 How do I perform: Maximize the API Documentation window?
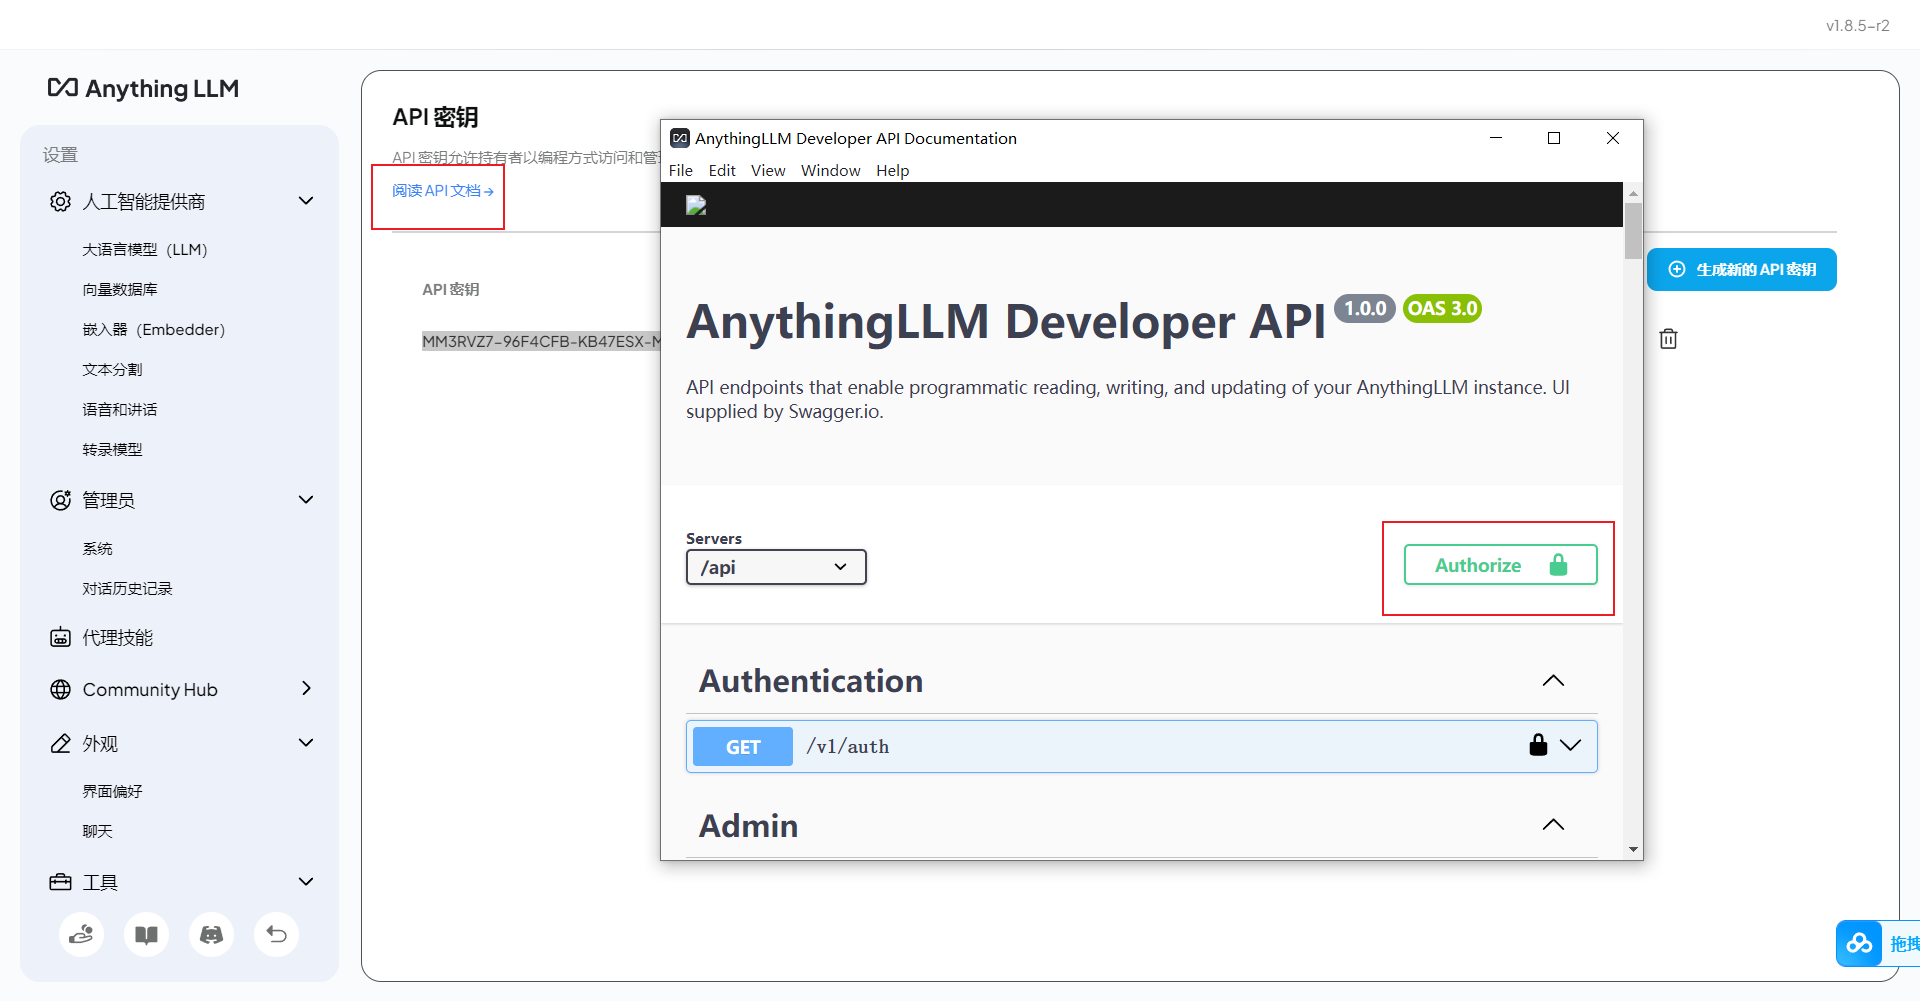[x=1554, y=138]
